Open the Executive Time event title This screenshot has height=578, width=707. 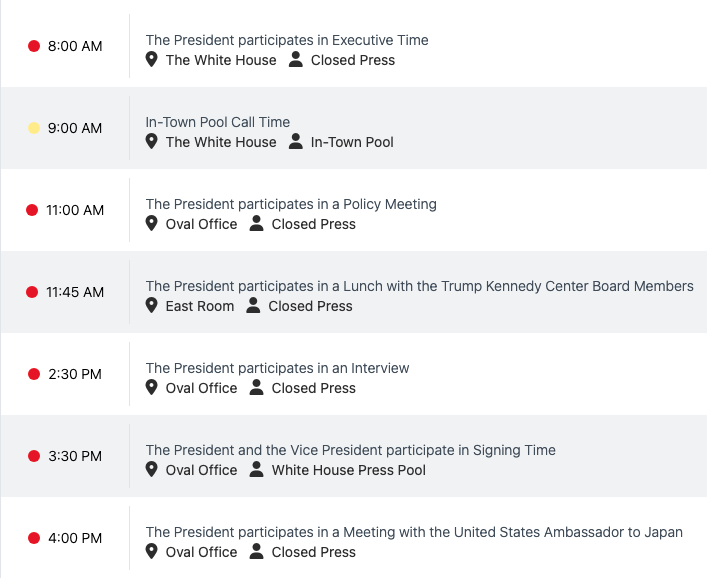click(x=287, y=41)
